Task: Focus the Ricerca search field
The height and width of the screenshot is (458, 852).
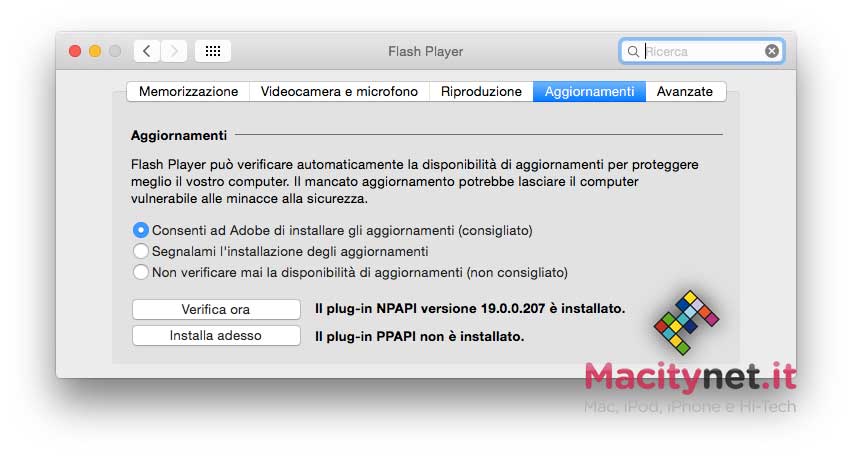Action: [703, 51]
